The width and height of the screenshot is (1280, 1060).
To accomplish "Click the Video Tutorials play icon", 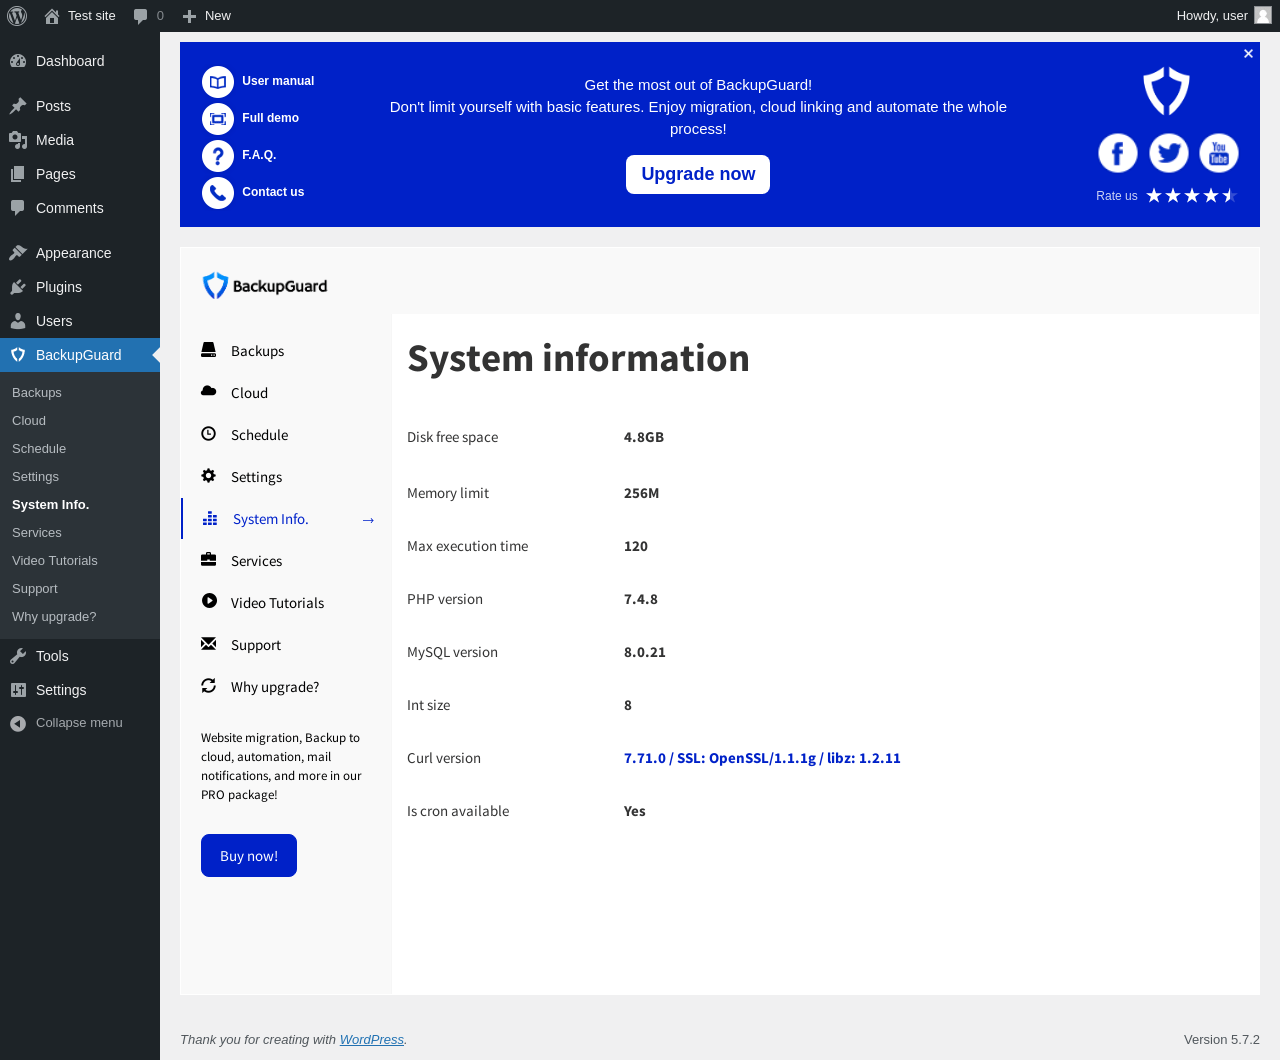I will 209,601.
